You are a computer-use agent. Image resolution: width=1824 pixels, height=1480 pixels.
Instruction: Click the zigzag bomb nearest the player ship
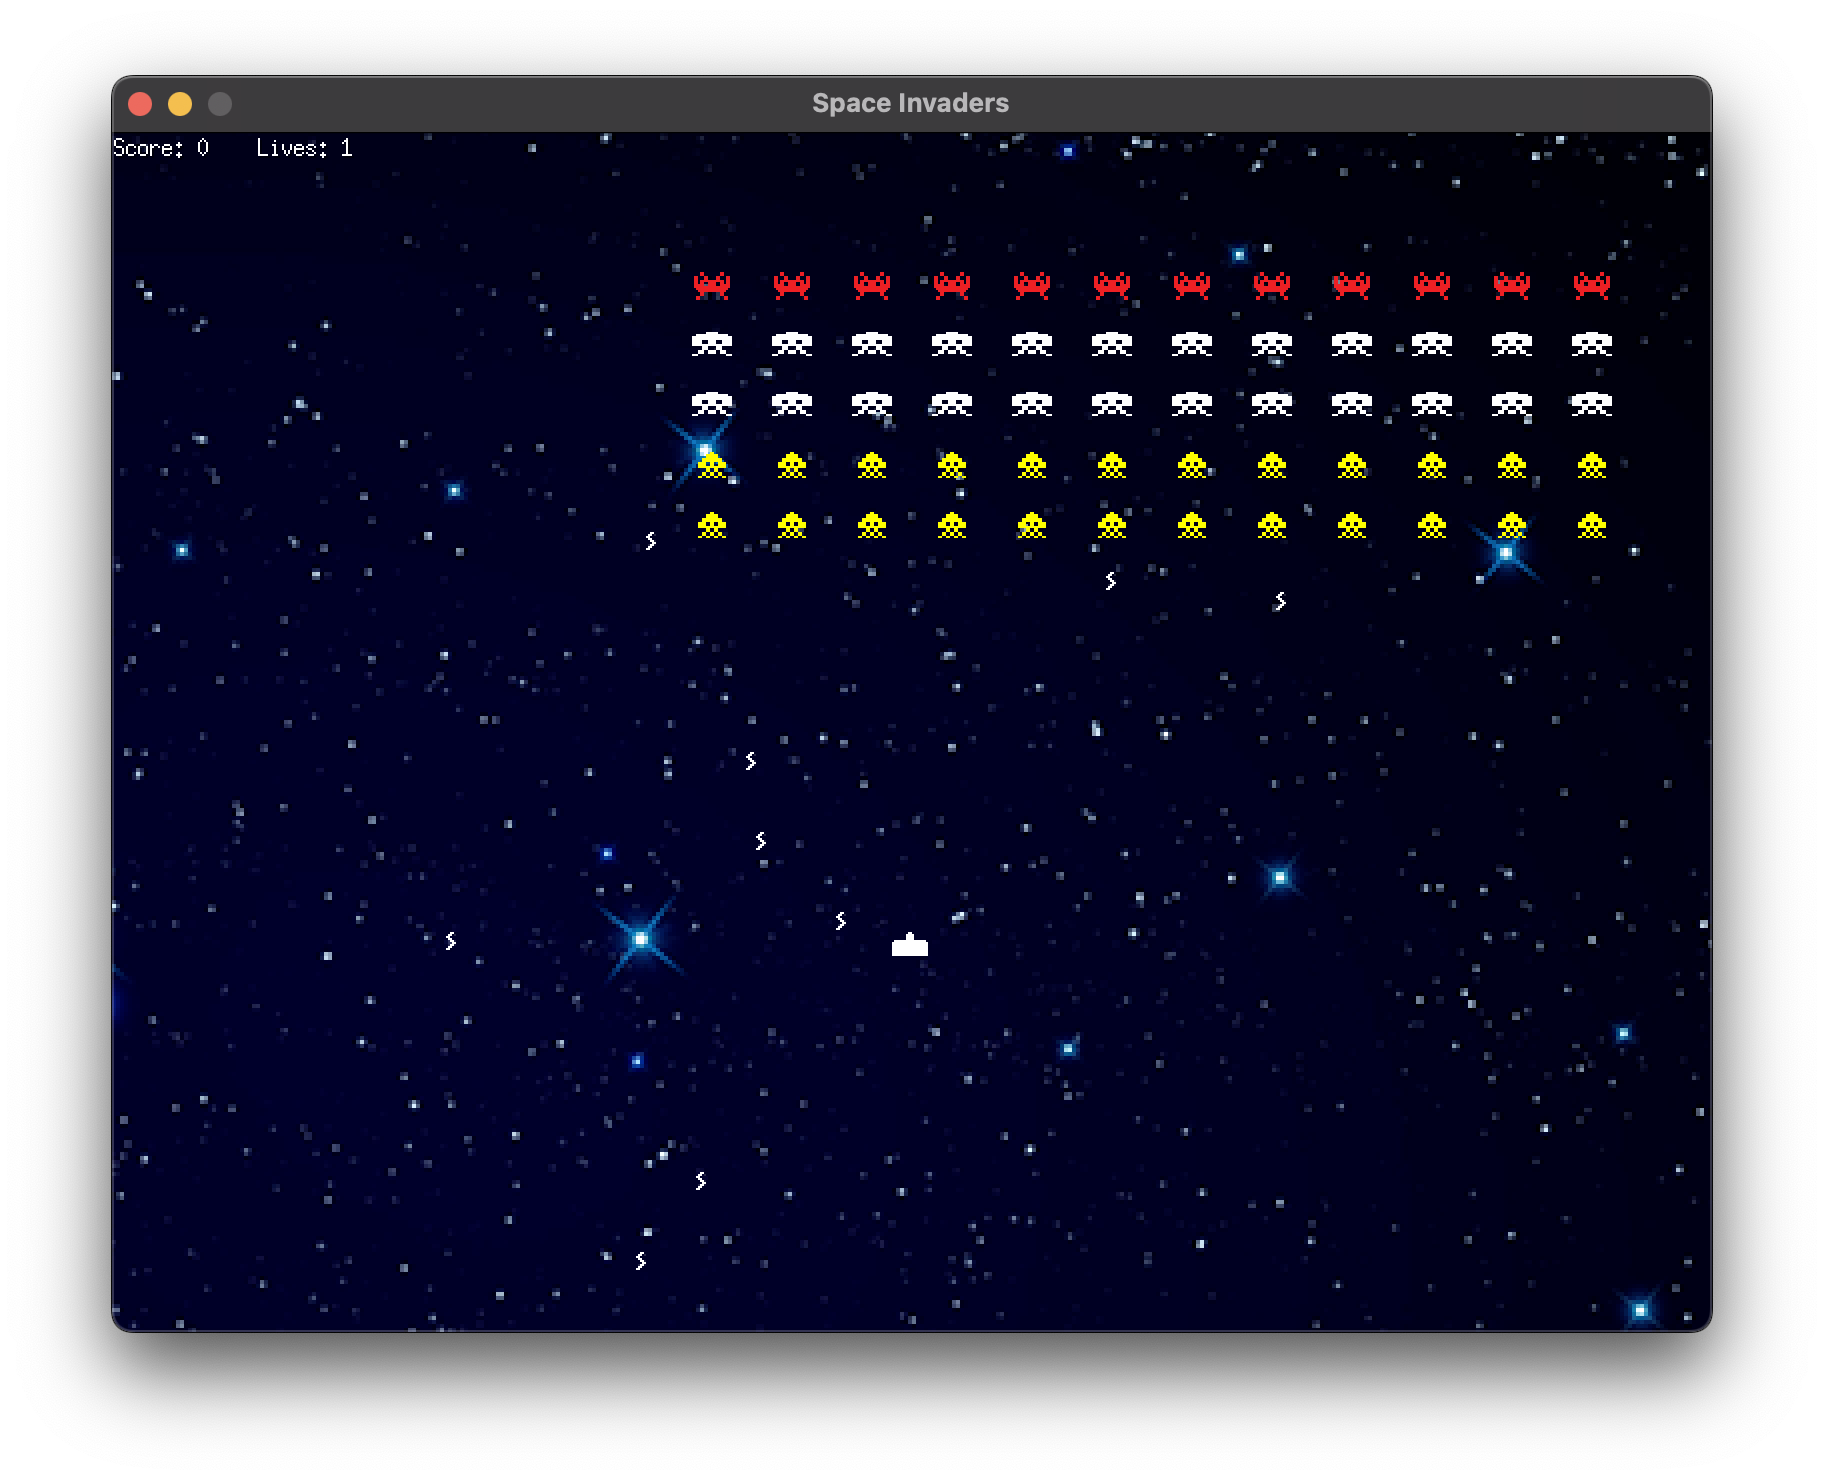click(x=840, y=920)
